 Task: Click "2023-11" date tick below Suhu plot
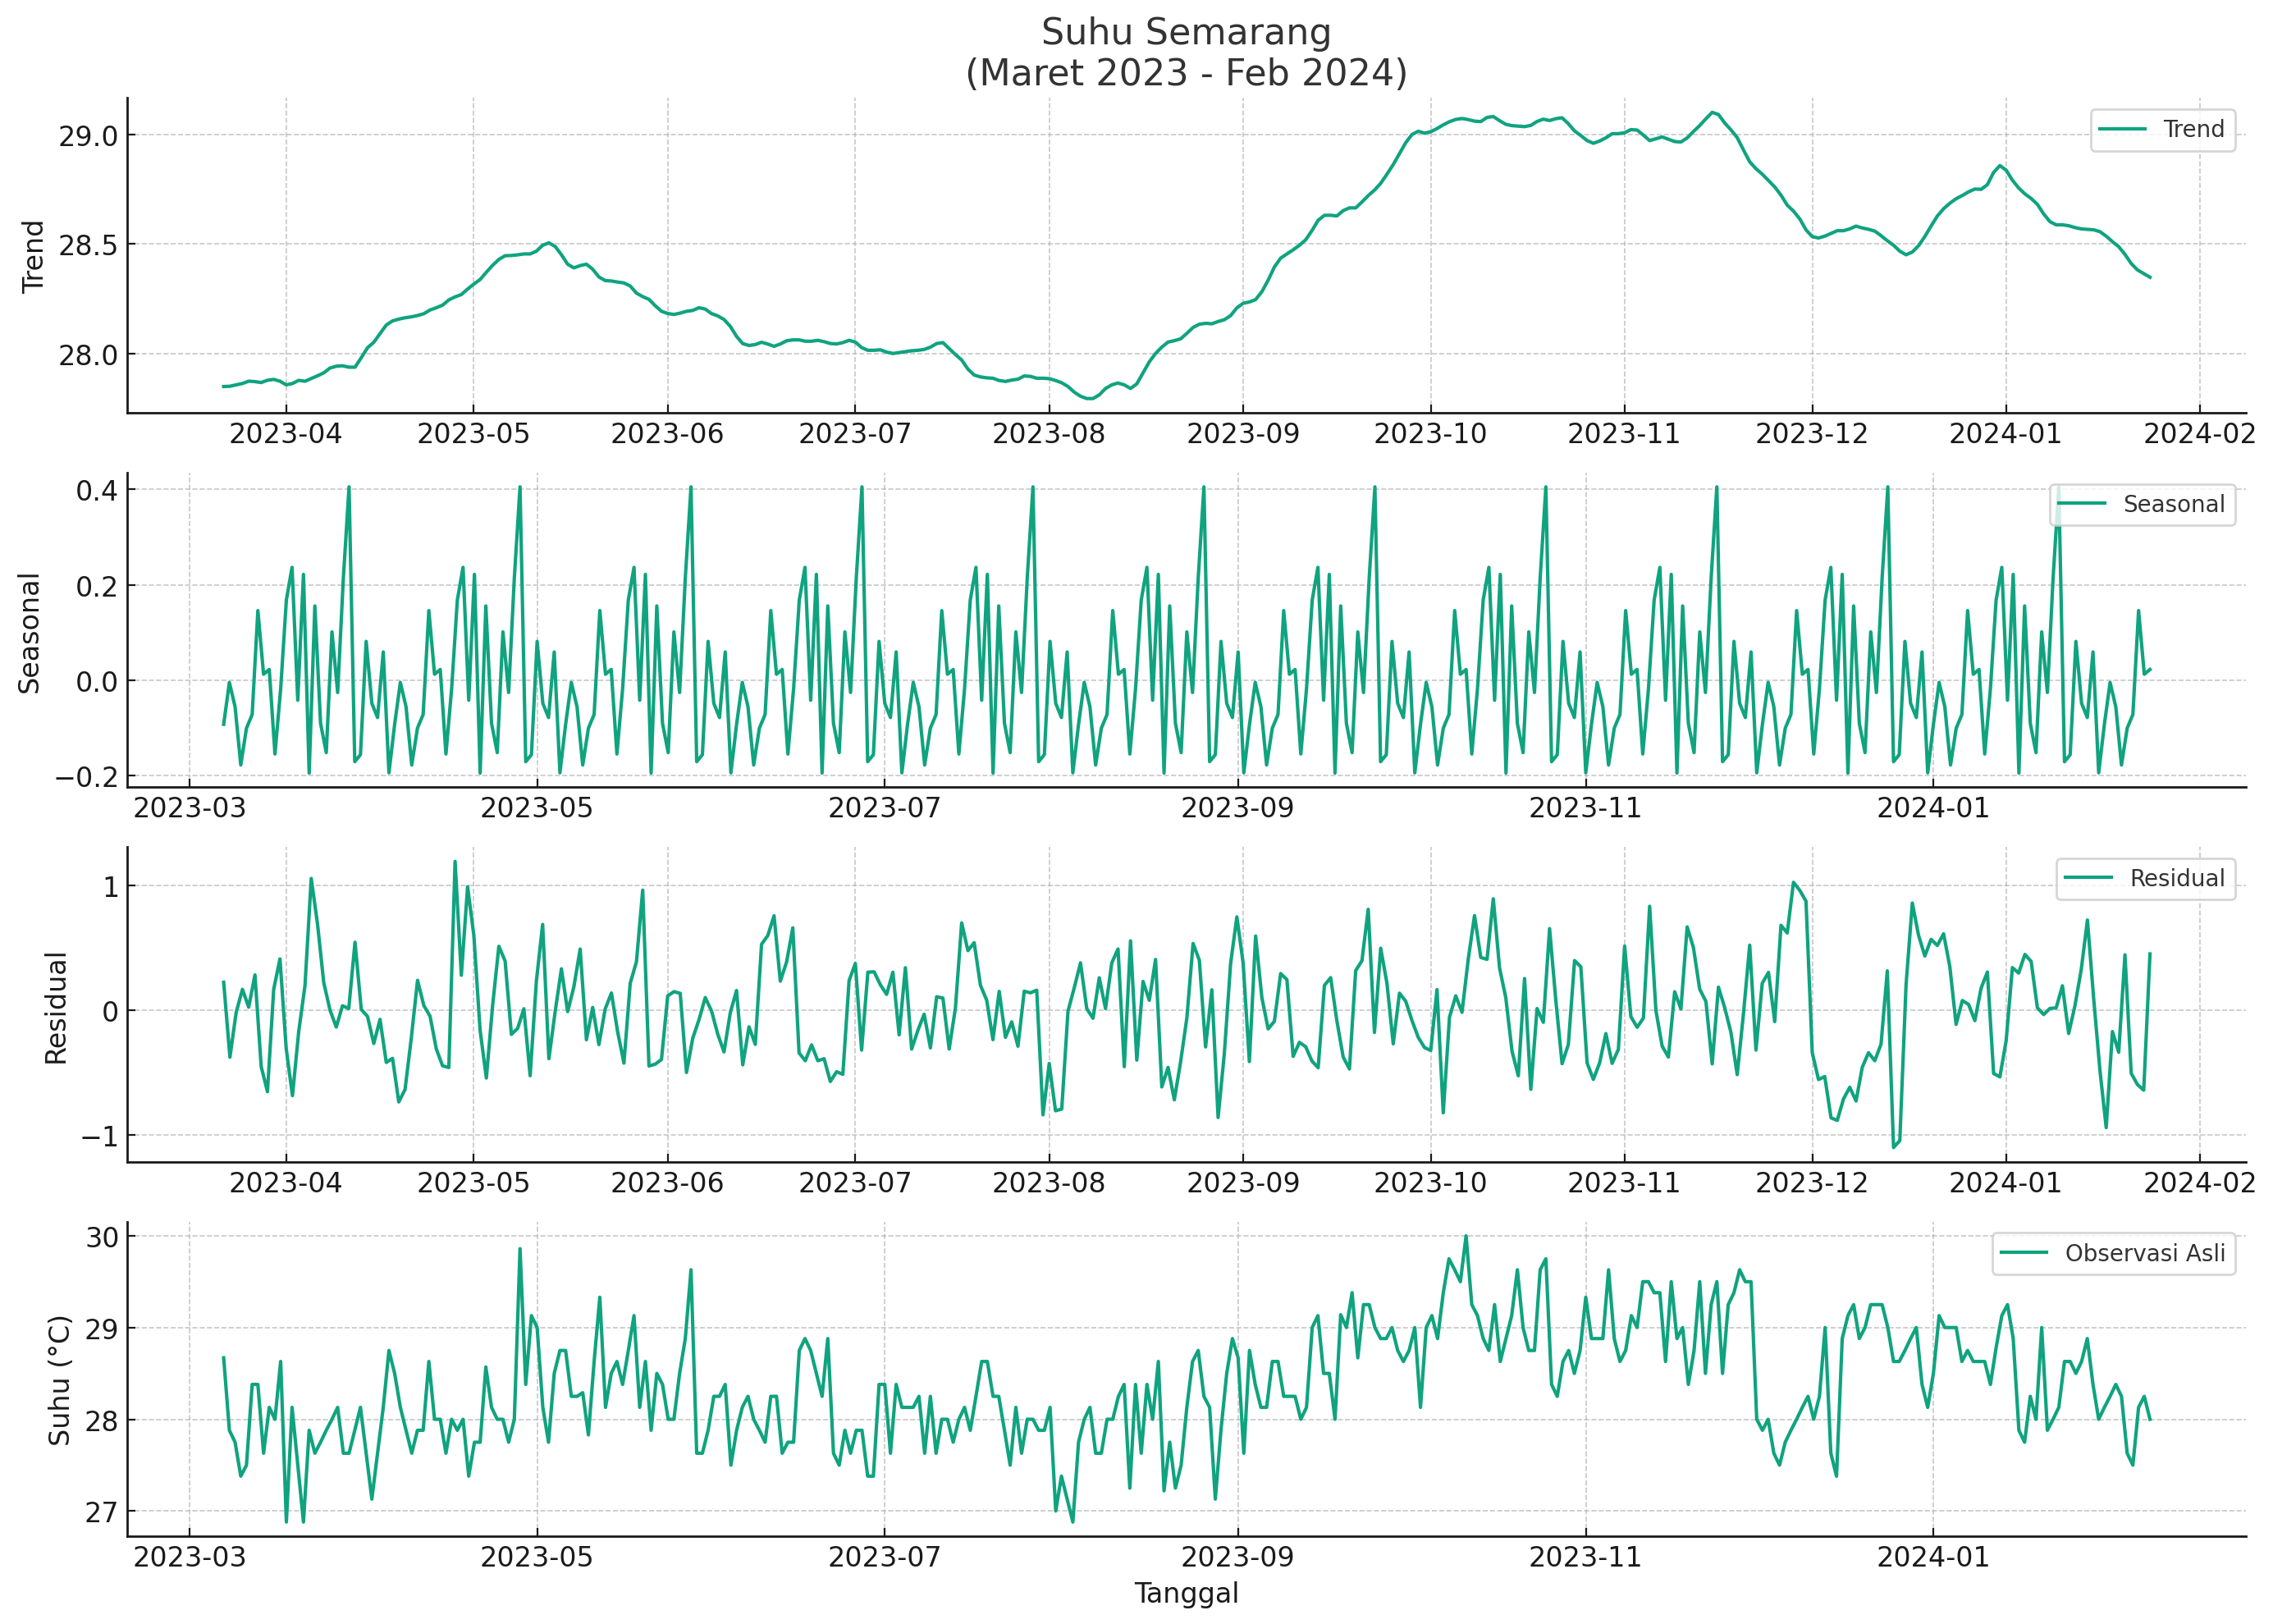tap(1585, 1558)
